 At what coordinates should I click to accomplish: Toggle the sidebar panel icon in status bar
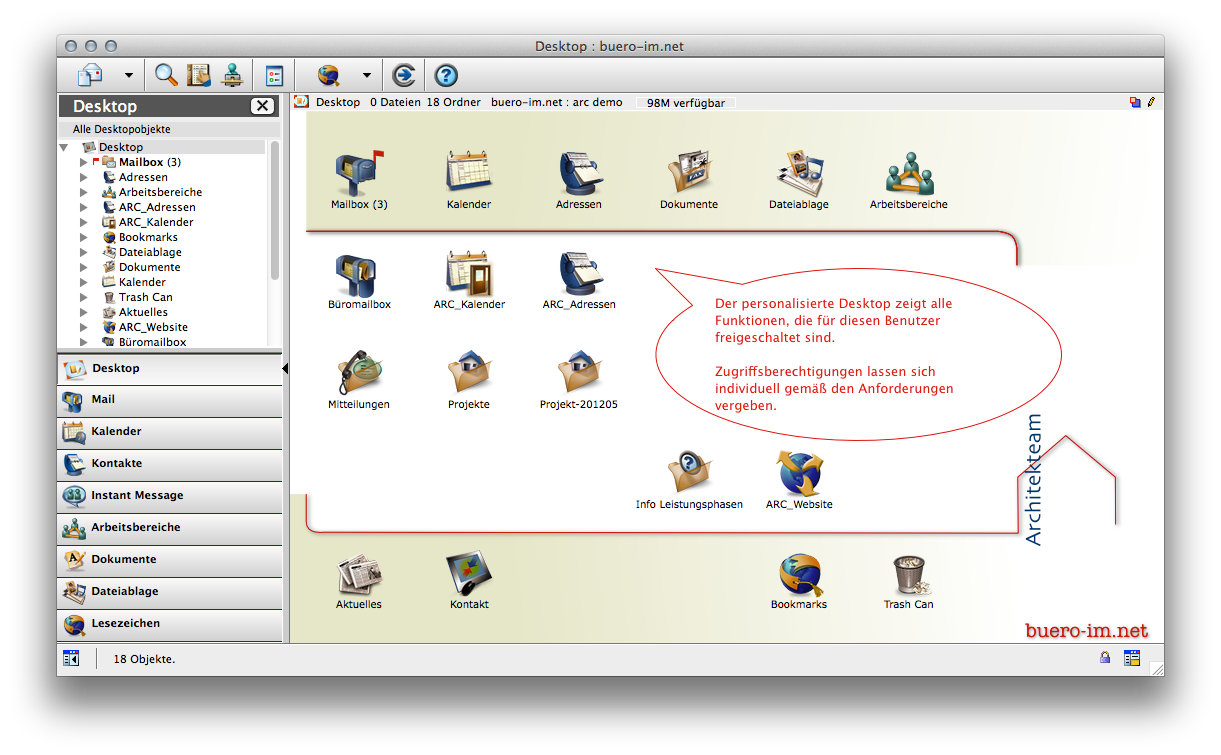pos(71,658)
